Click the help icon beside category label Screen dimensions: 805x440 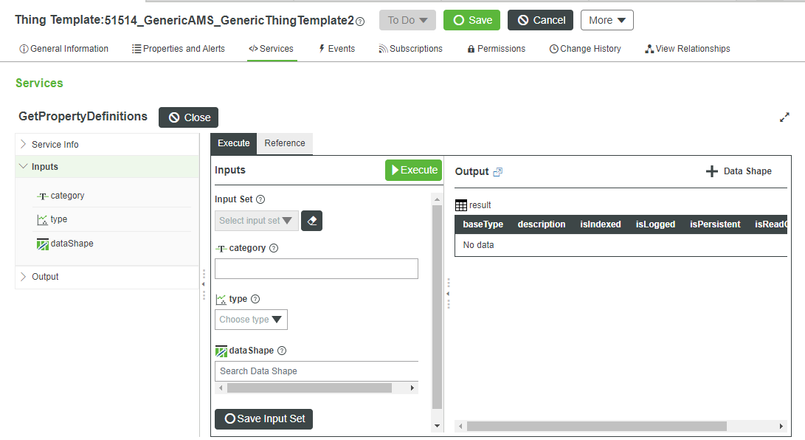click(x=274, y=248)
